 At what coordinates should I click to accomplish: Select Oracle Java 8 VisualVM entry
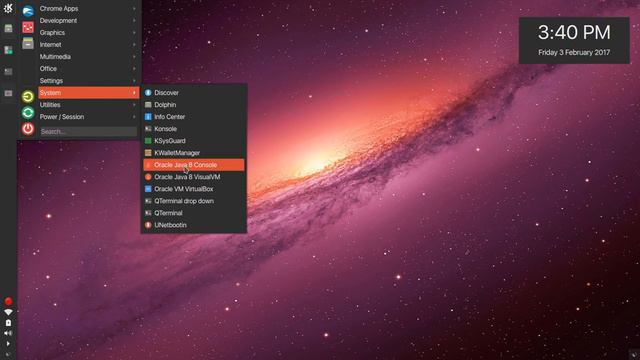pyautogui.click(x=194, y=177)
